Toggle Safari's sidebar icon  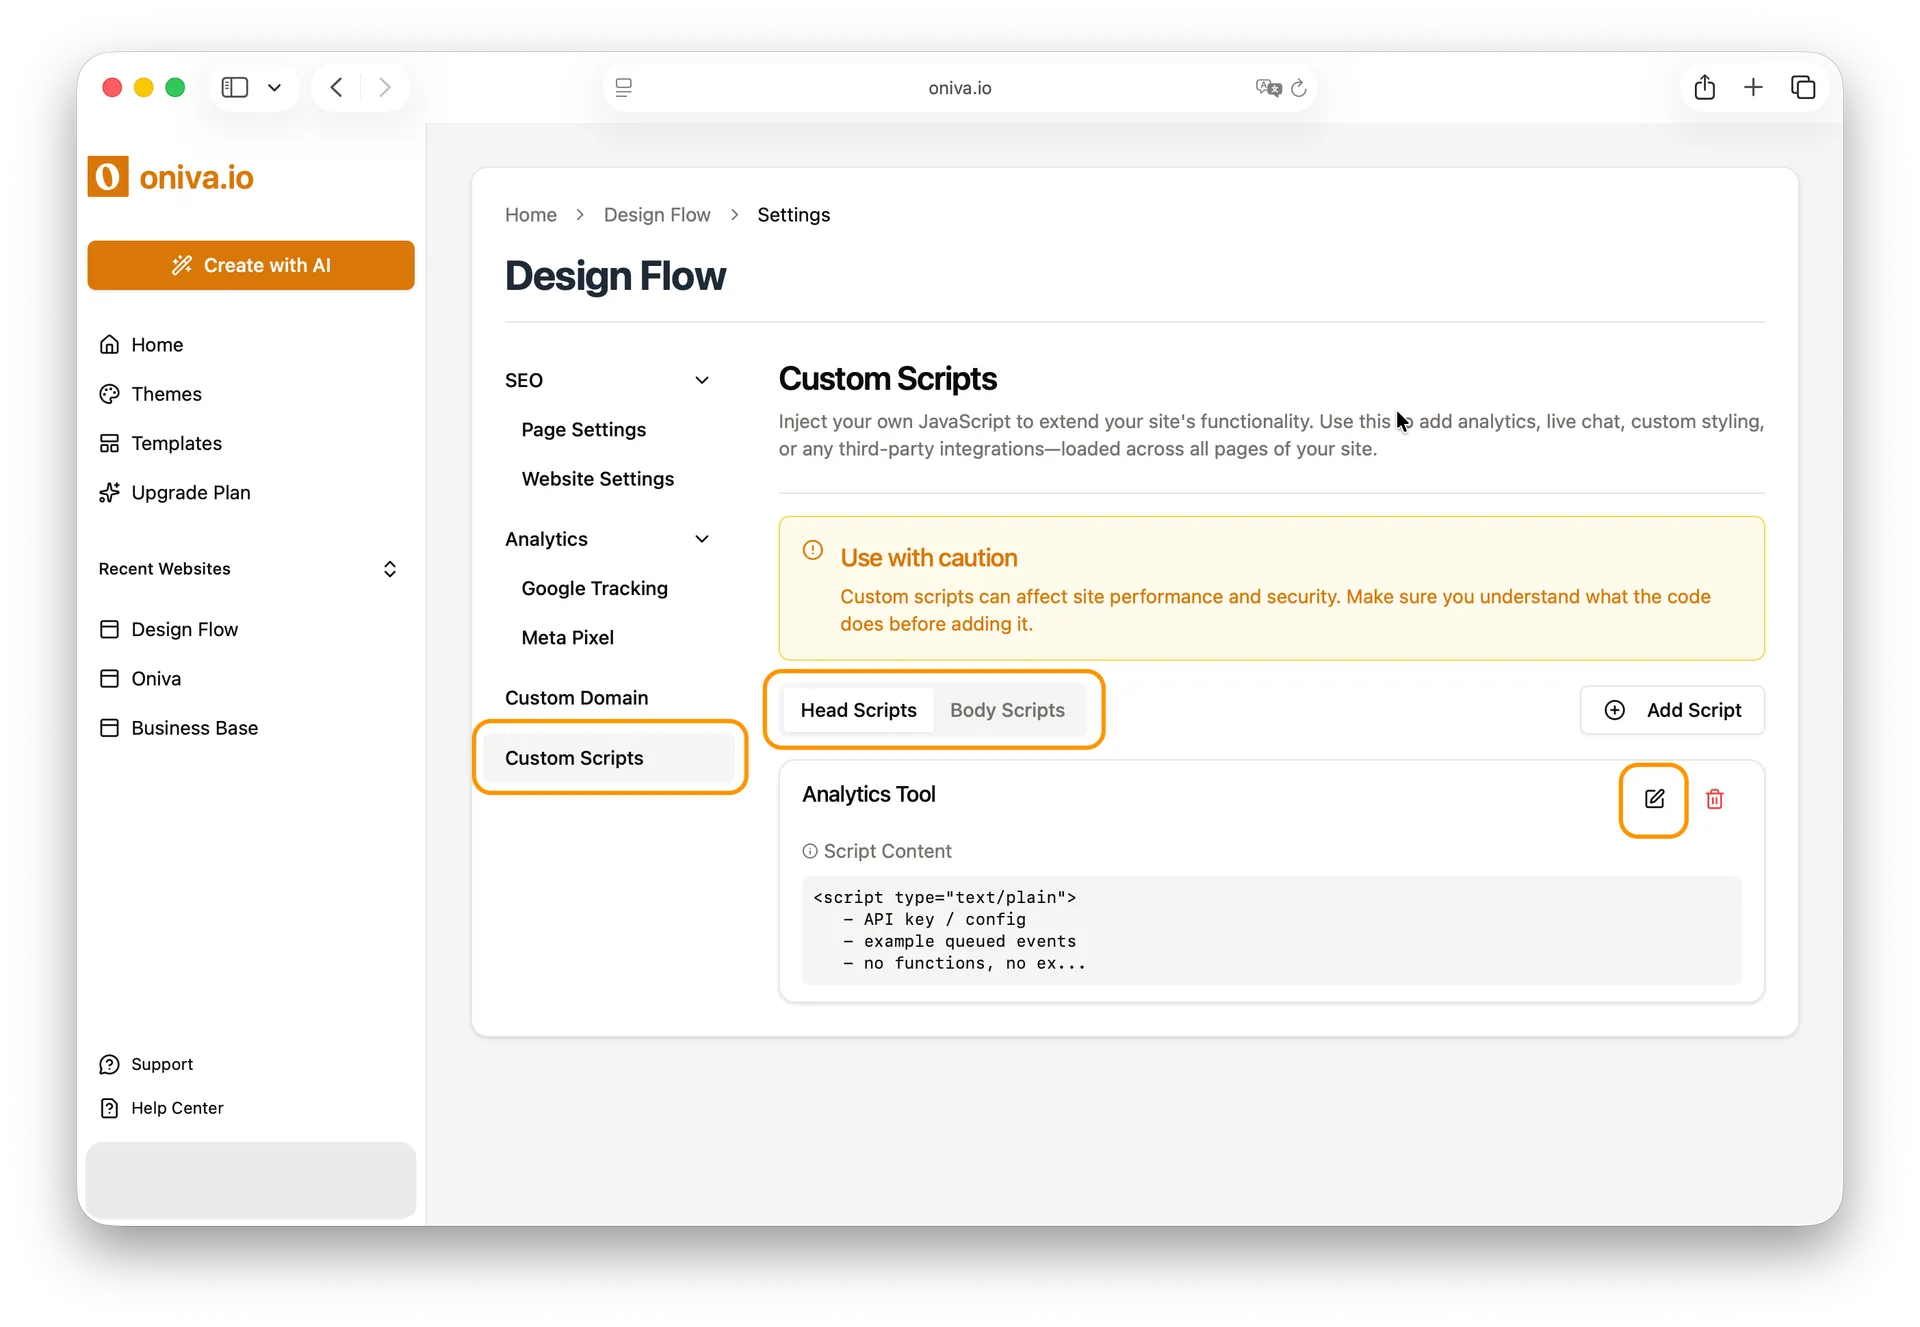pyautogui.click(x=233, y=87)
